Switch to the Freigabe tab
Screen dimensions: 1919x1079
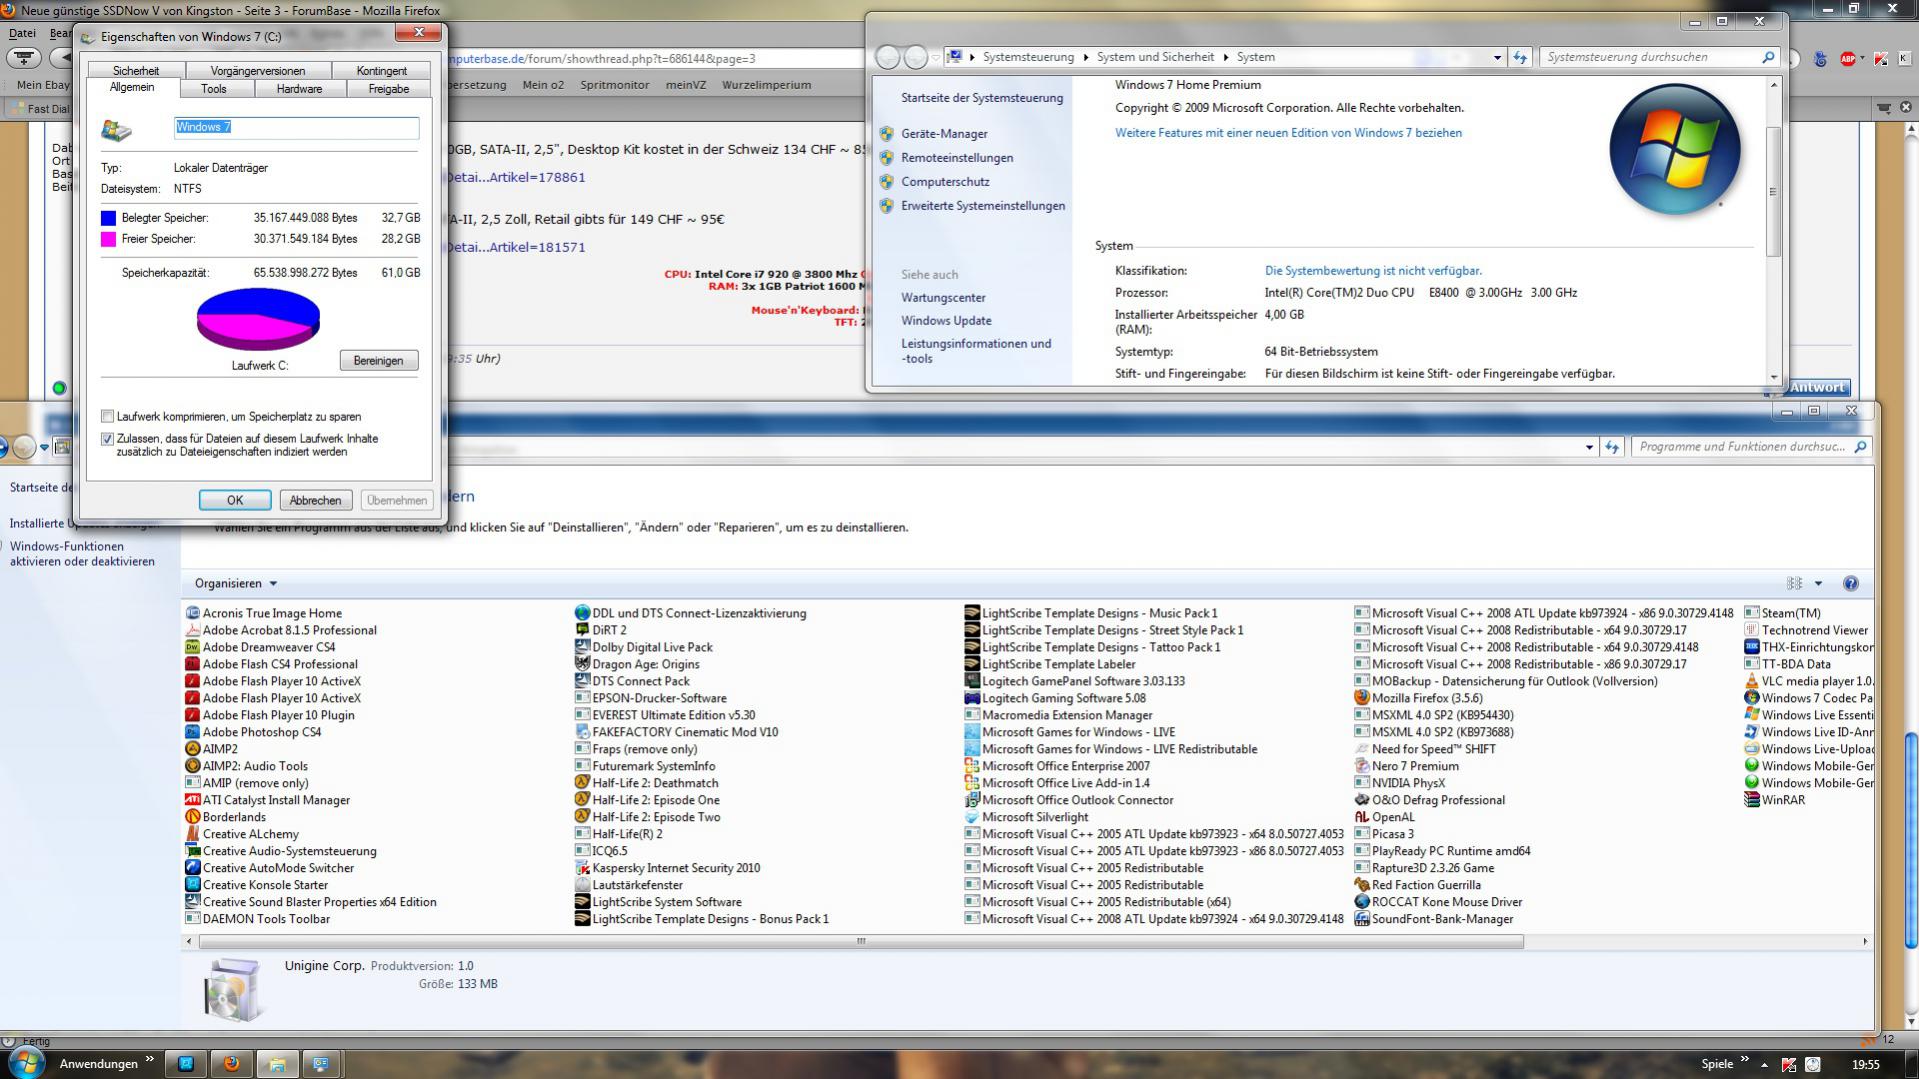point(389,89)
